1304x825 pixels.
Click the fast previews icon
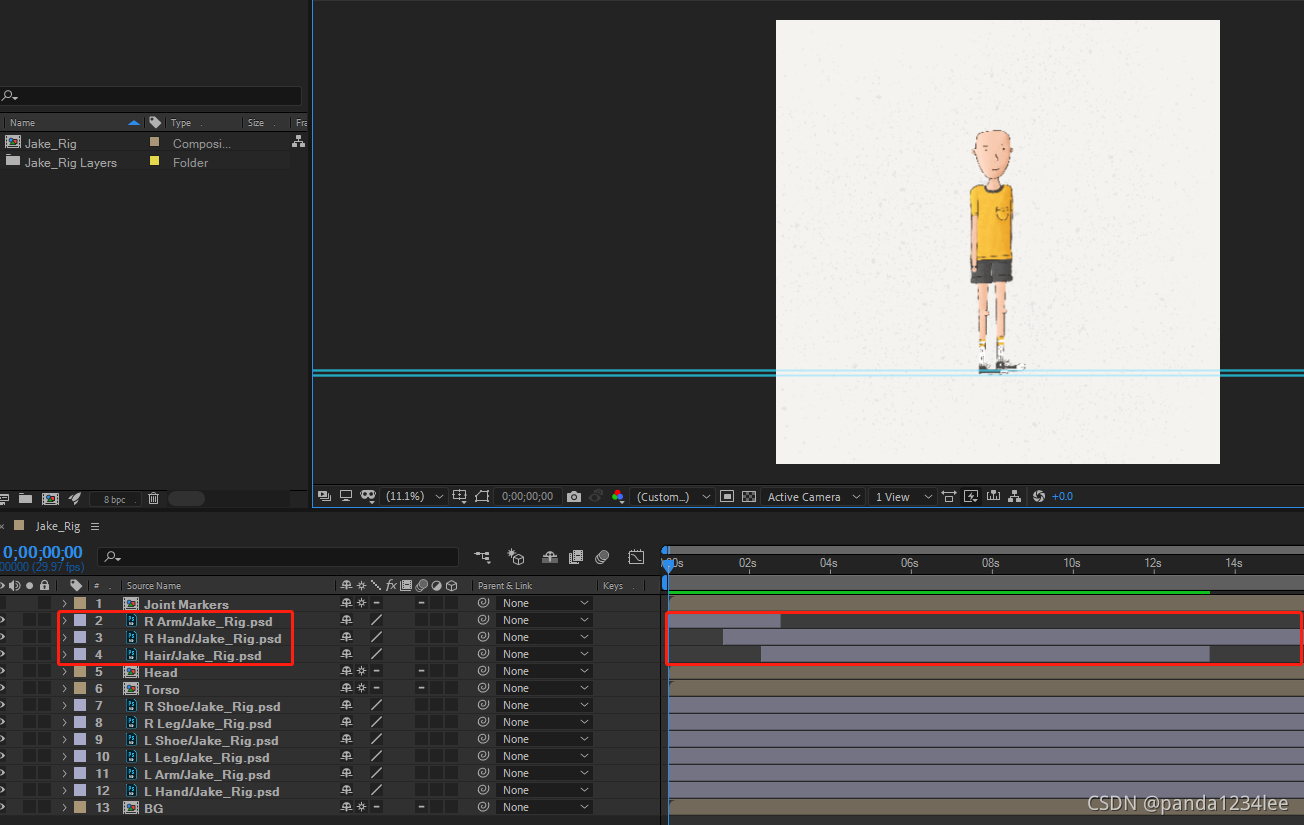970,496
